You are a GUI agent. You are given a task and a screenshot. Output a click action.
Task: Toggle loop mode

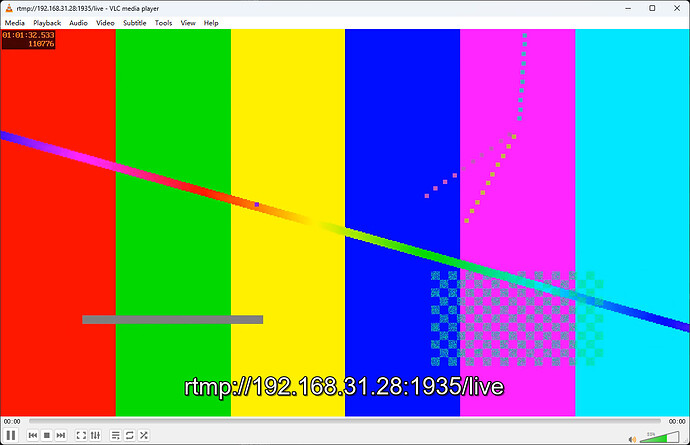[x=129, y=435]
